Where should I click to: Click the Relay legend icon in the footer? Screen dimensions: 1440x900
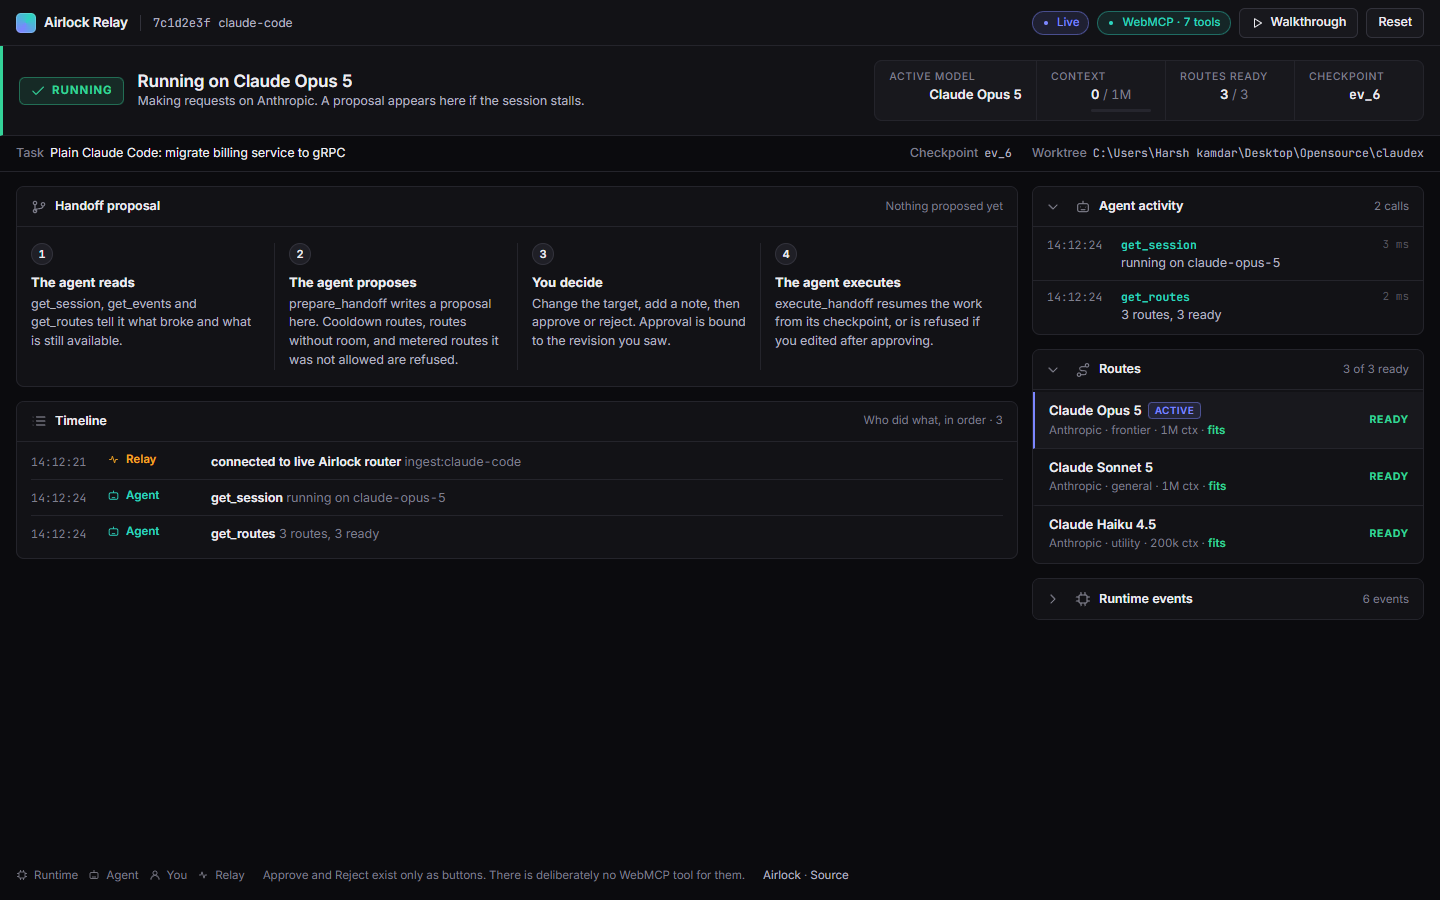pyautogui.click(x=203, y=875)
